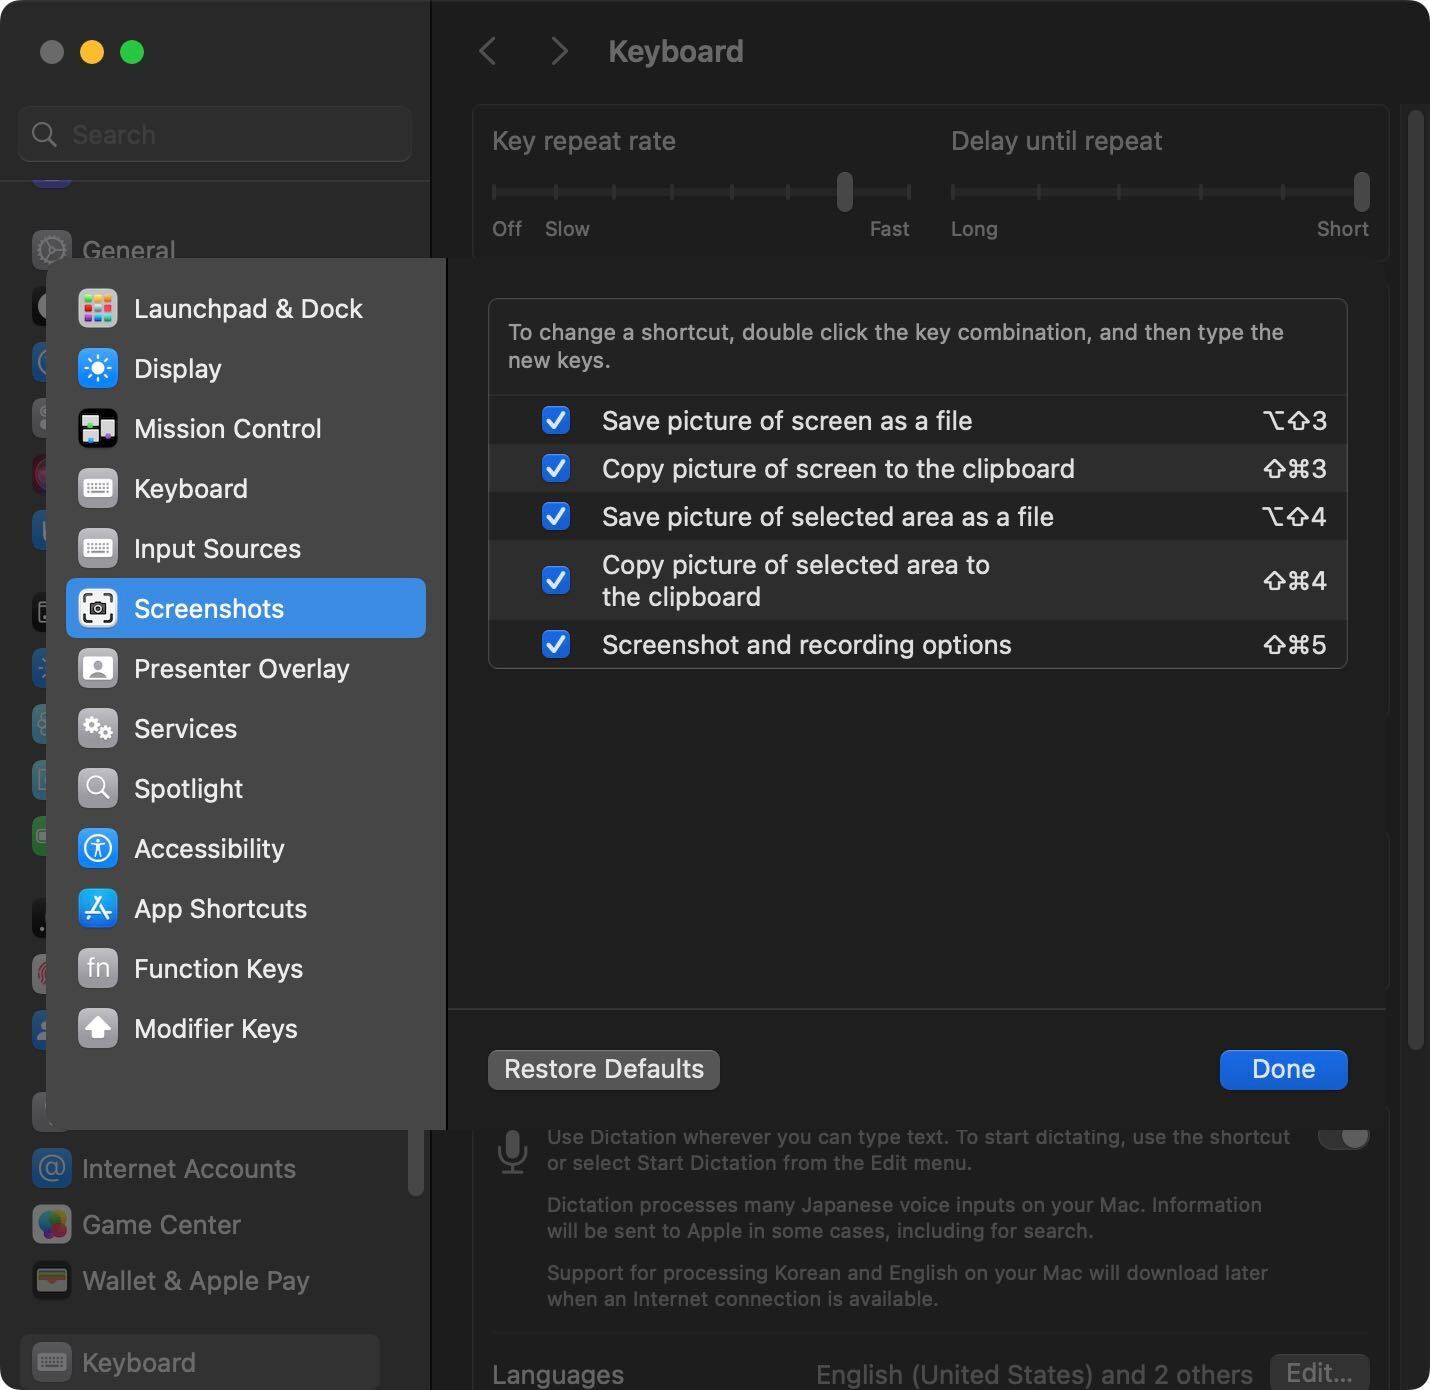Click the Search field

click(215, 134)
